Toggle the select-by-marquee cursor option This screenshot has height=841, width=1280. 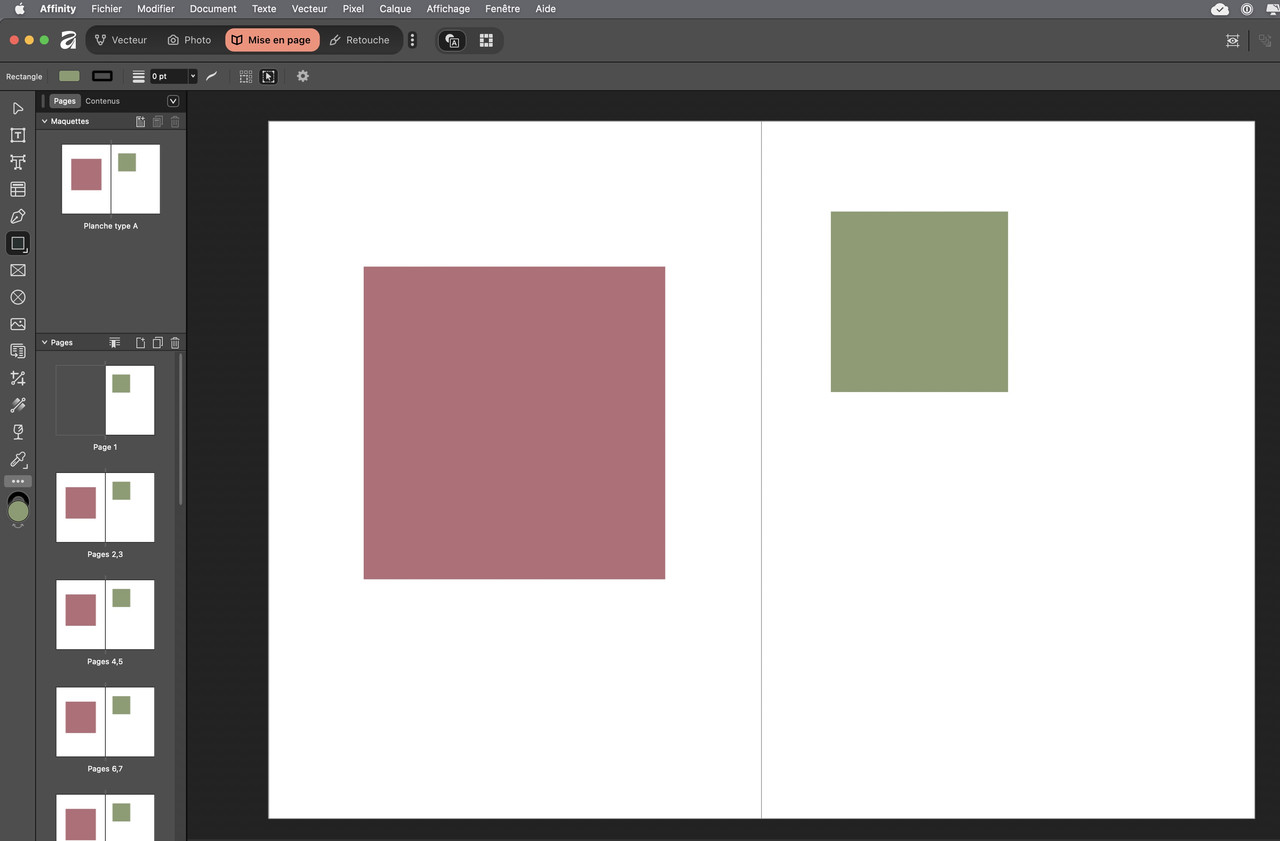coord(268,76)
